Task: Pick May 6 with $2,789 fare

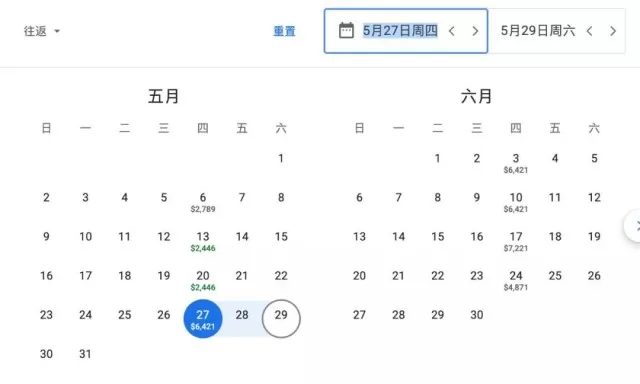Action: [203, 202]
